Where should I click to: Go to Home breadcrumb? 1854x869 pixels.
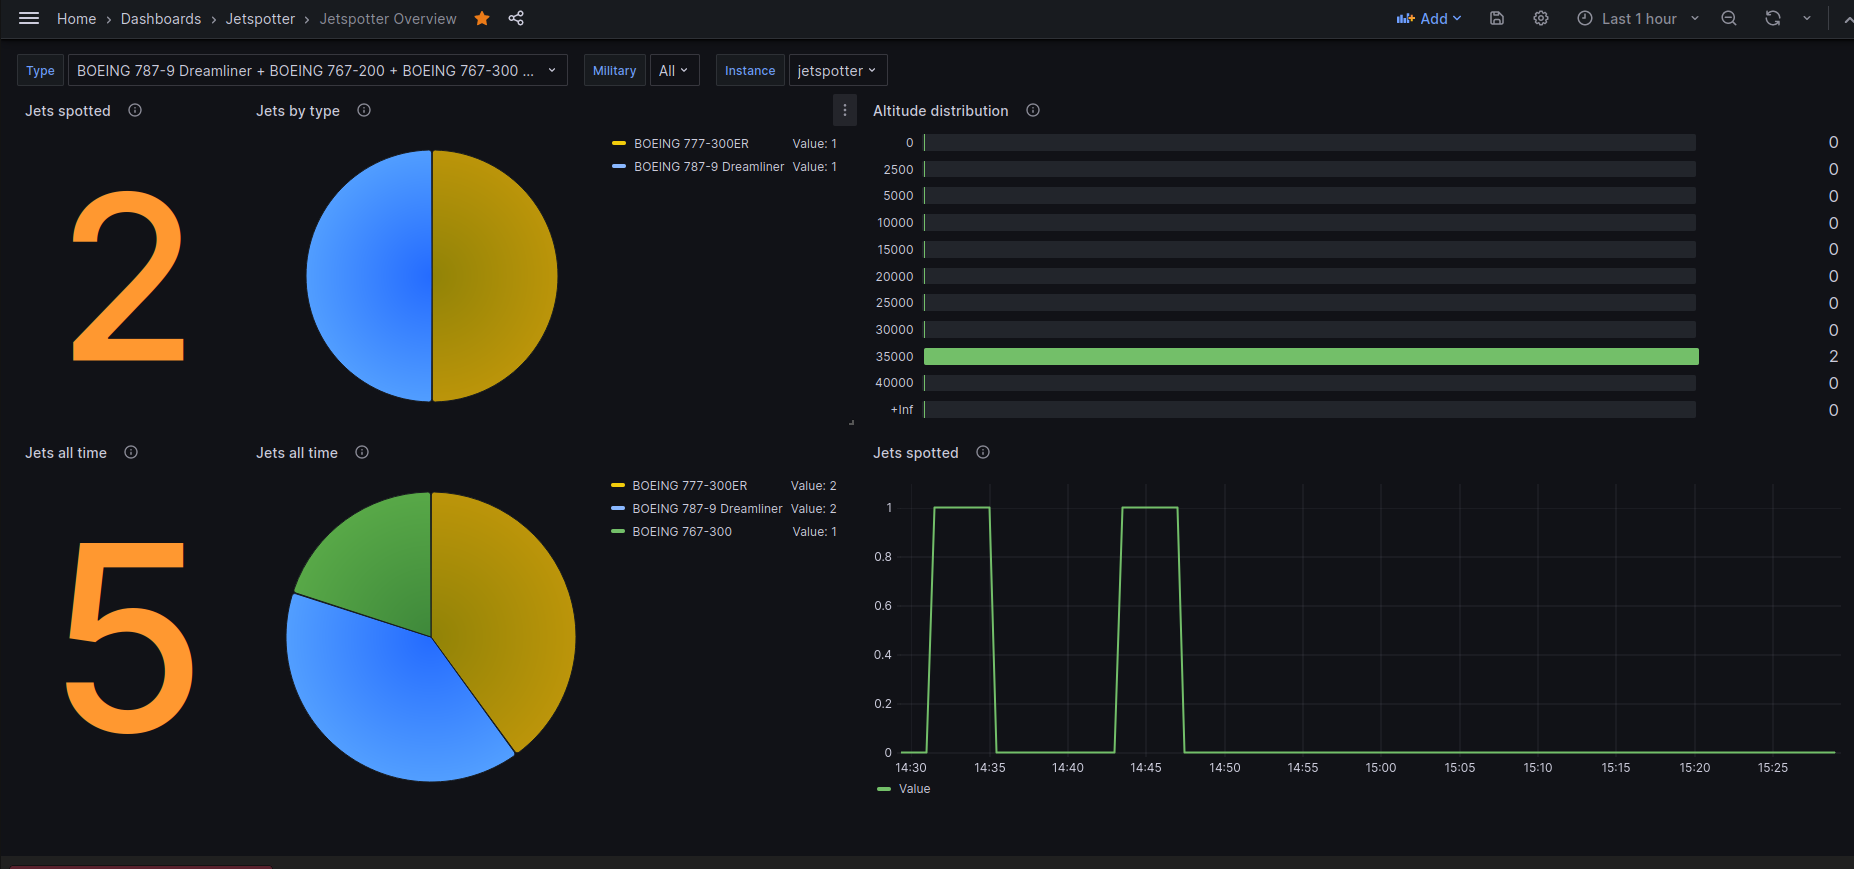(77, 19)
